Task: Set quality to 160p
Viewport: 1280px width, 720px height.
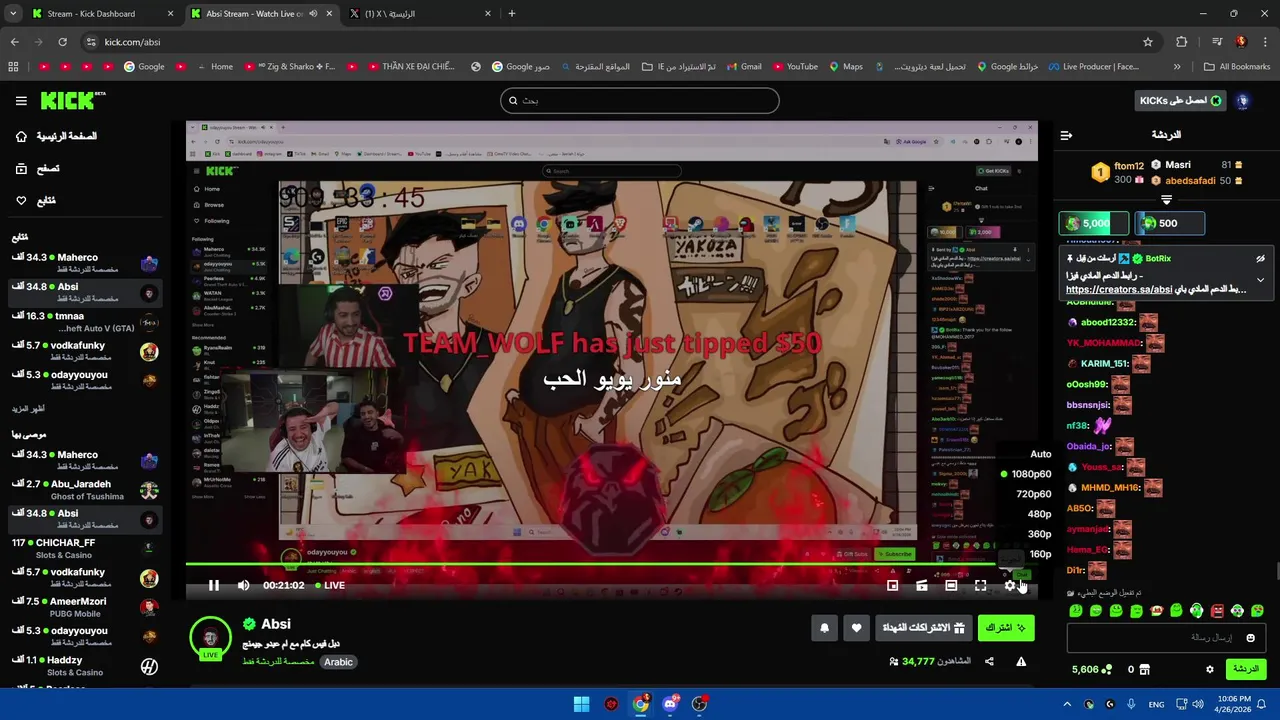Action: pyautogui.click(x=1040, y=554)
